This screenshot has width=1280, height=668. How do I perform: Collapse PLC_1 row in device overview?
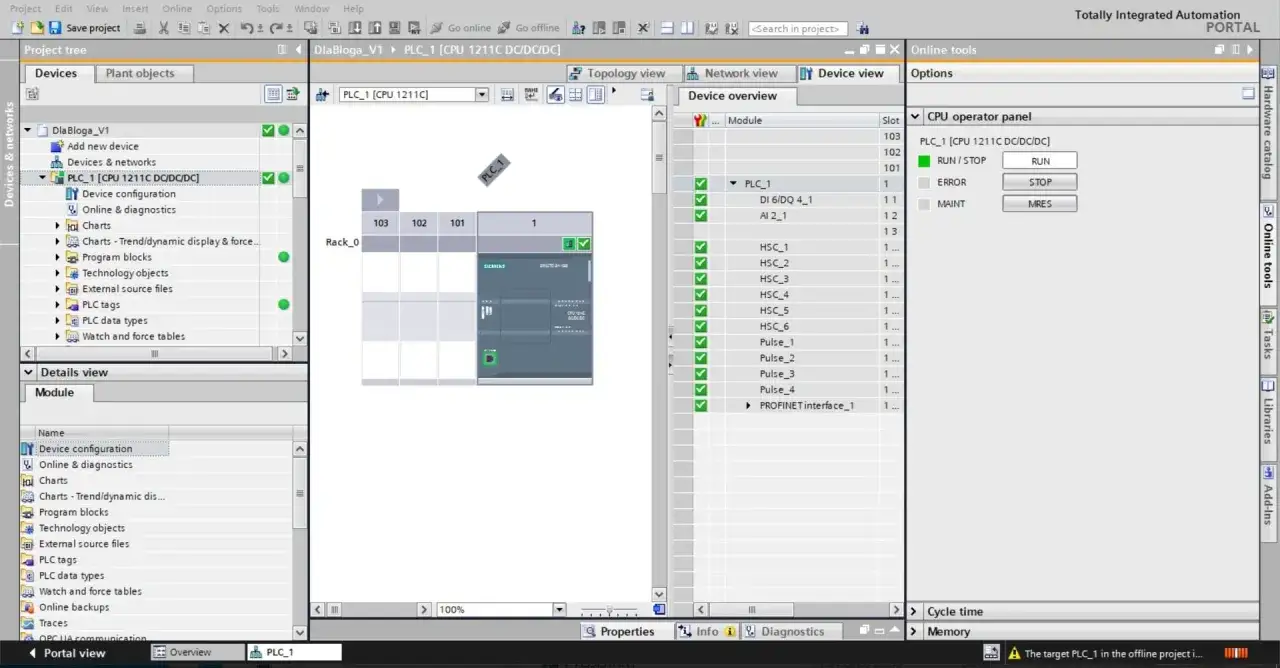733,184
